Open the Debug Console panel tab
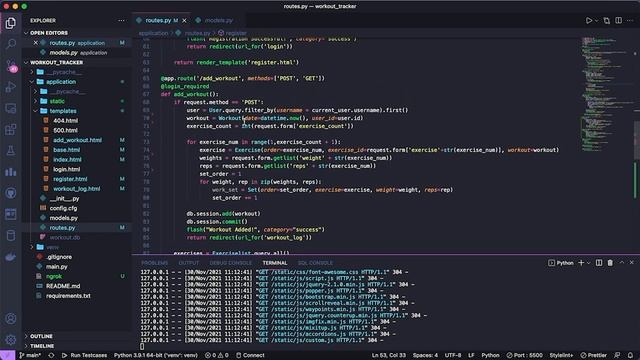The height and width of the screenshot is (360, 640). (231, 263)
